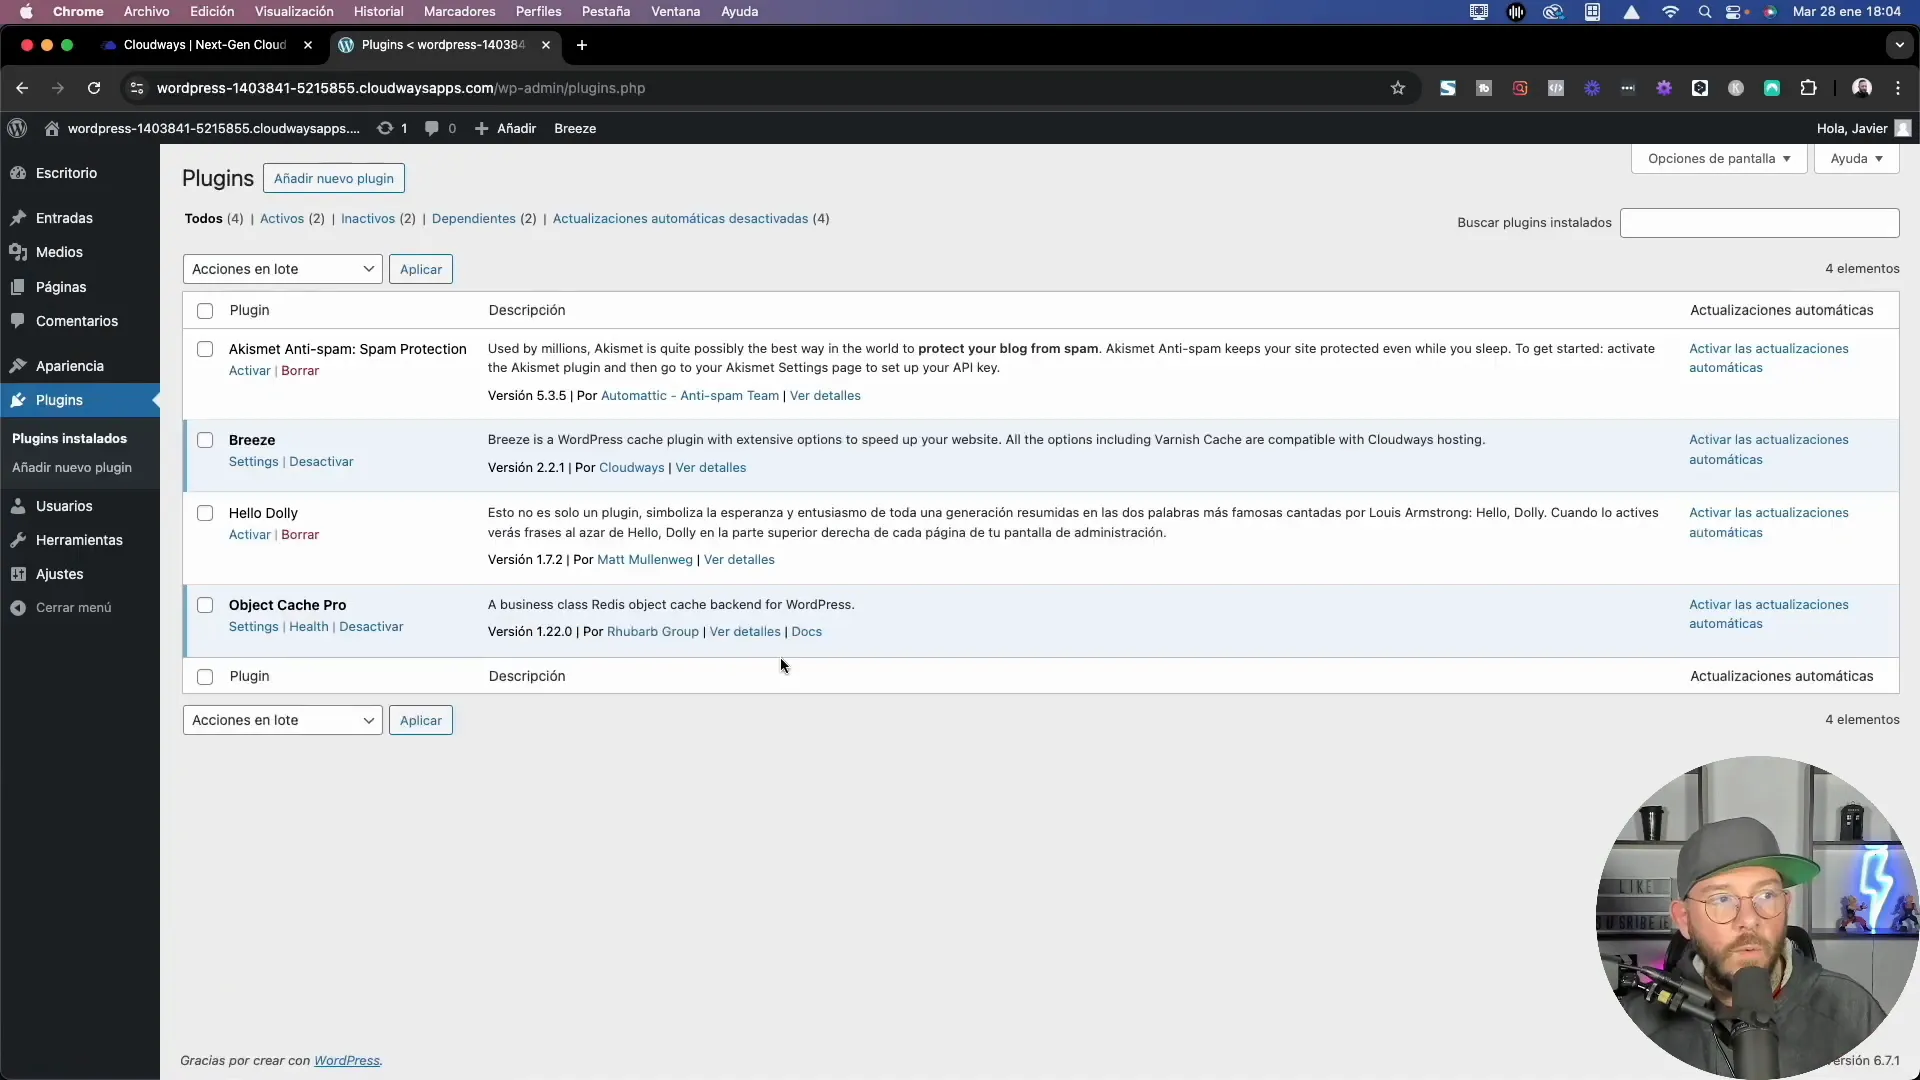Click the site info icon in address bar
Screen dimensions: 1920x1080
click(137, 88)
